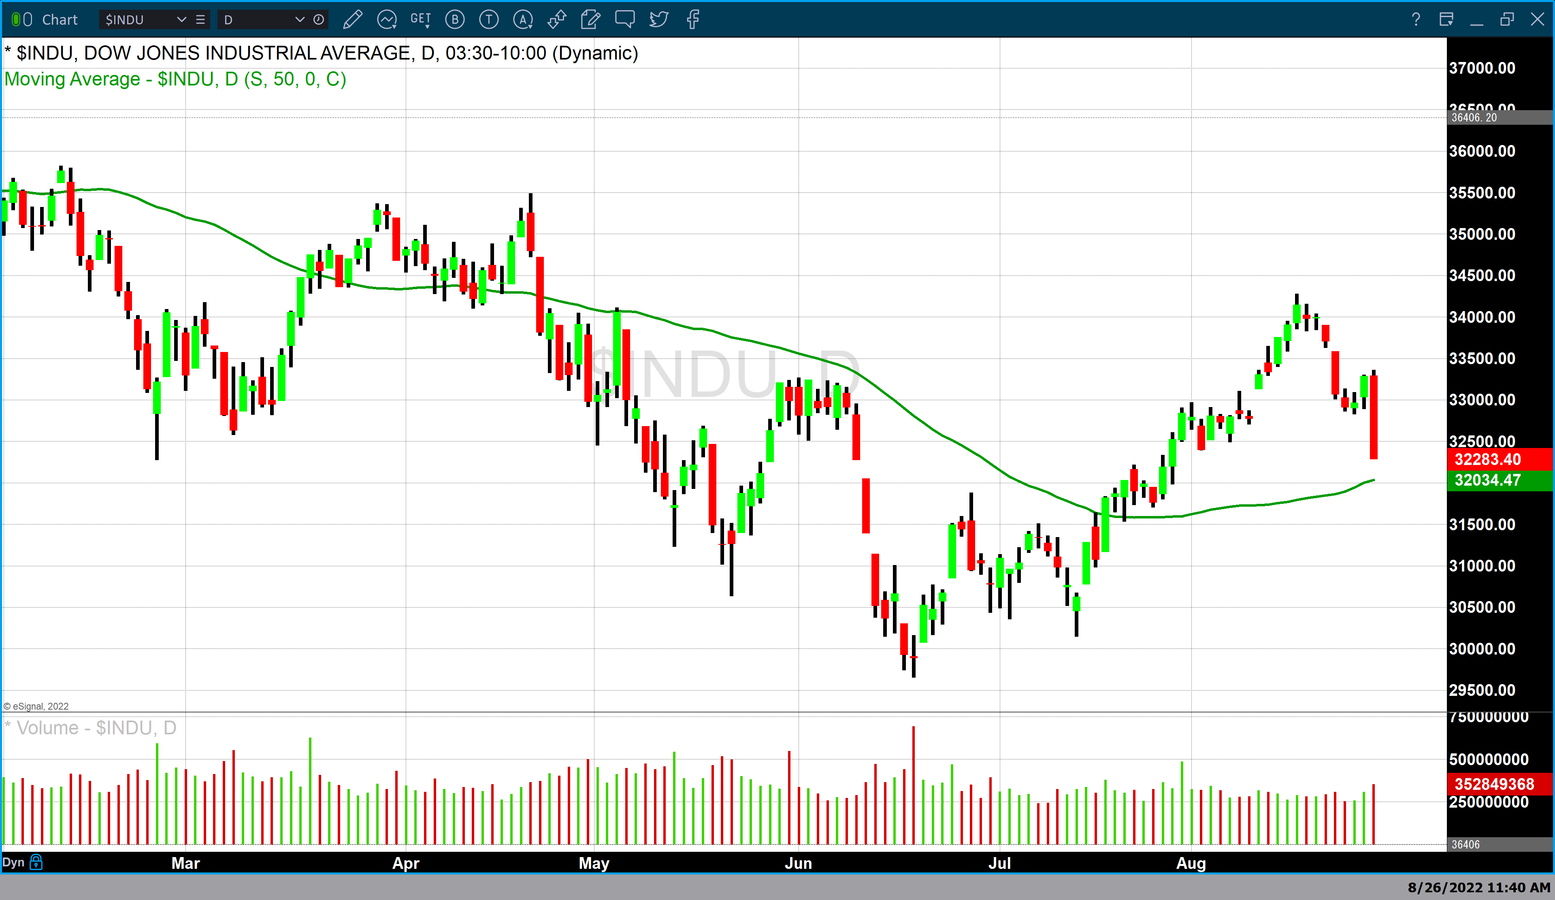Screen dimensions: 1555x900
Task: Click the circled B toolbar icon
Action: (455, 19)
